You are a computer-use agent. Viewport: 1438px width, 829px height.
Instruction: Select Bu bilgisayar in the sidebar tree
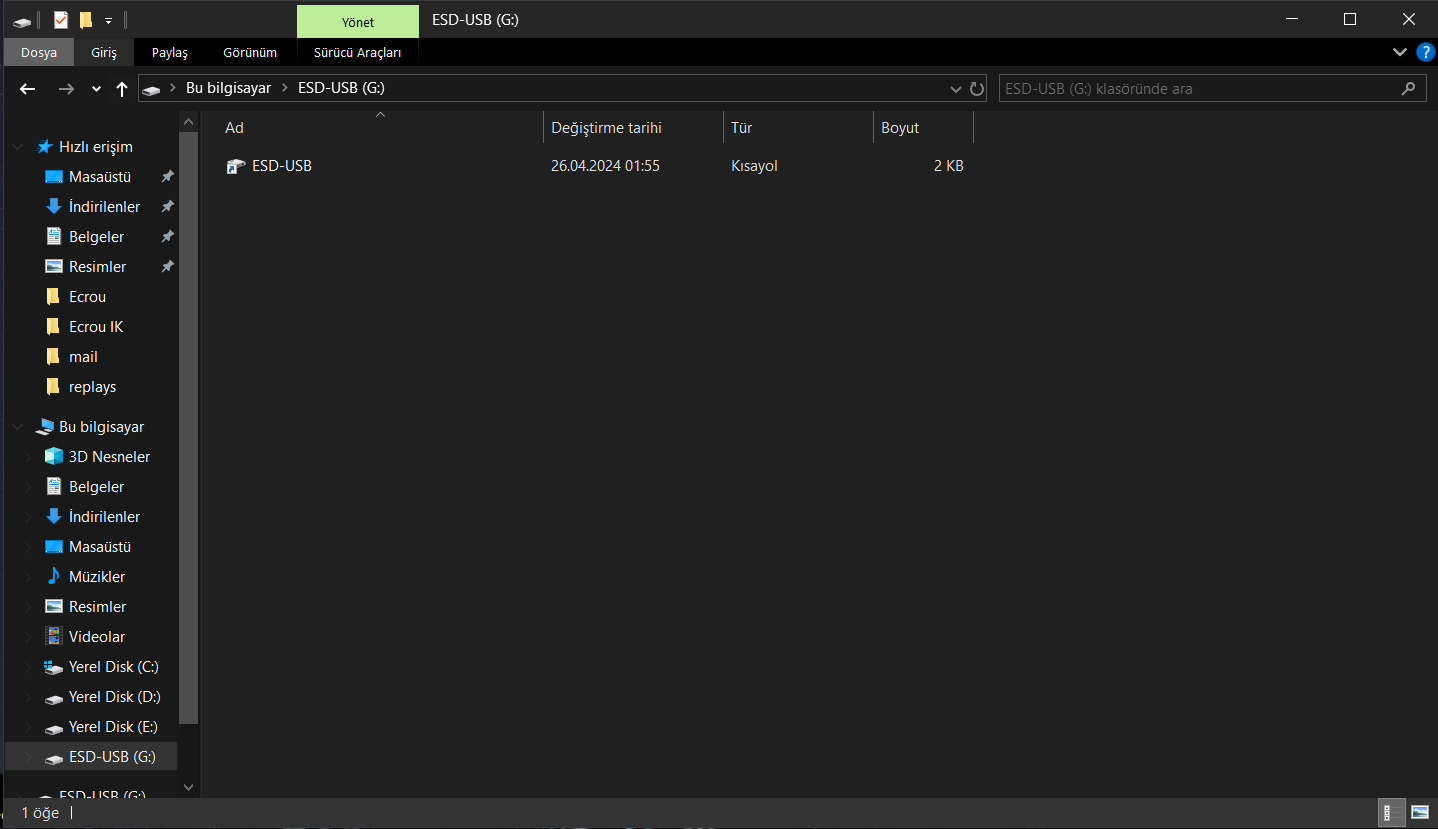point(101,427)
